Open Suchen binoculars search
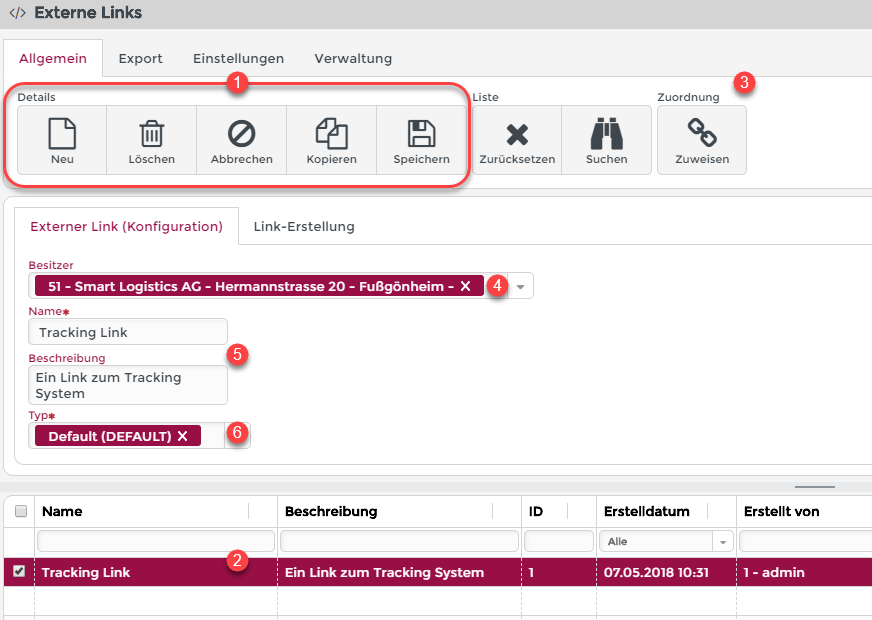 (x=606, y=133)
